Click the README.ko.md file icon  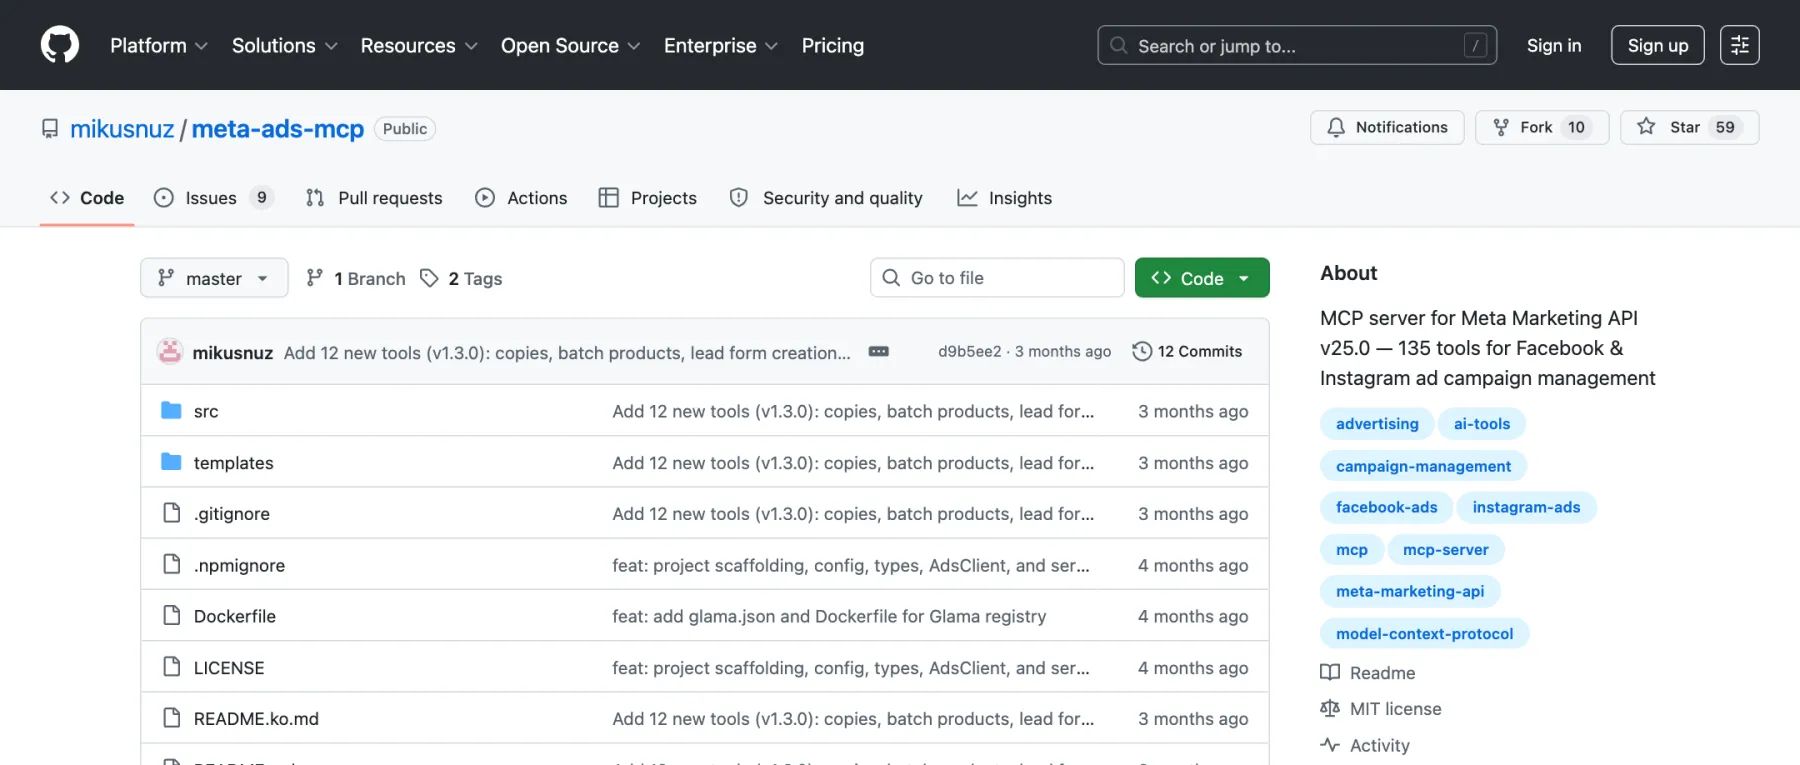172,718
